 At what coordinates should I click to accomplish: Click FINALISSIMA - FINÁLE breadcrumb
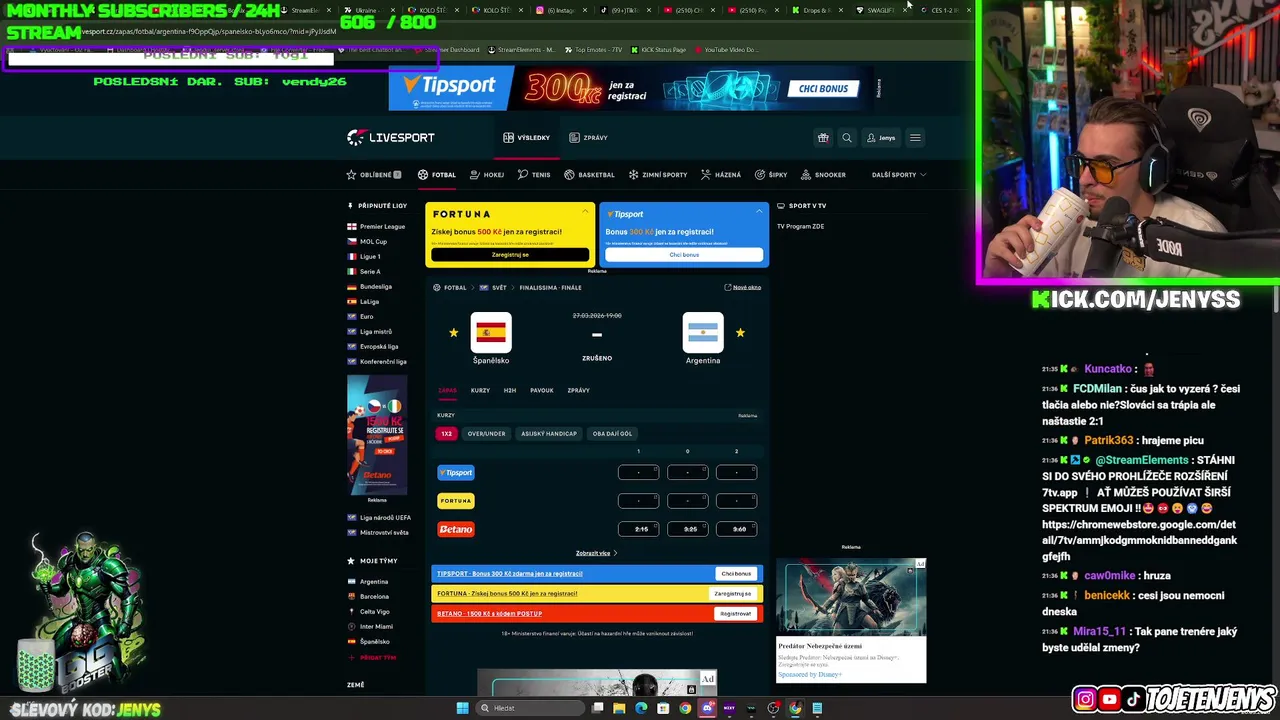tap(550, 288)
